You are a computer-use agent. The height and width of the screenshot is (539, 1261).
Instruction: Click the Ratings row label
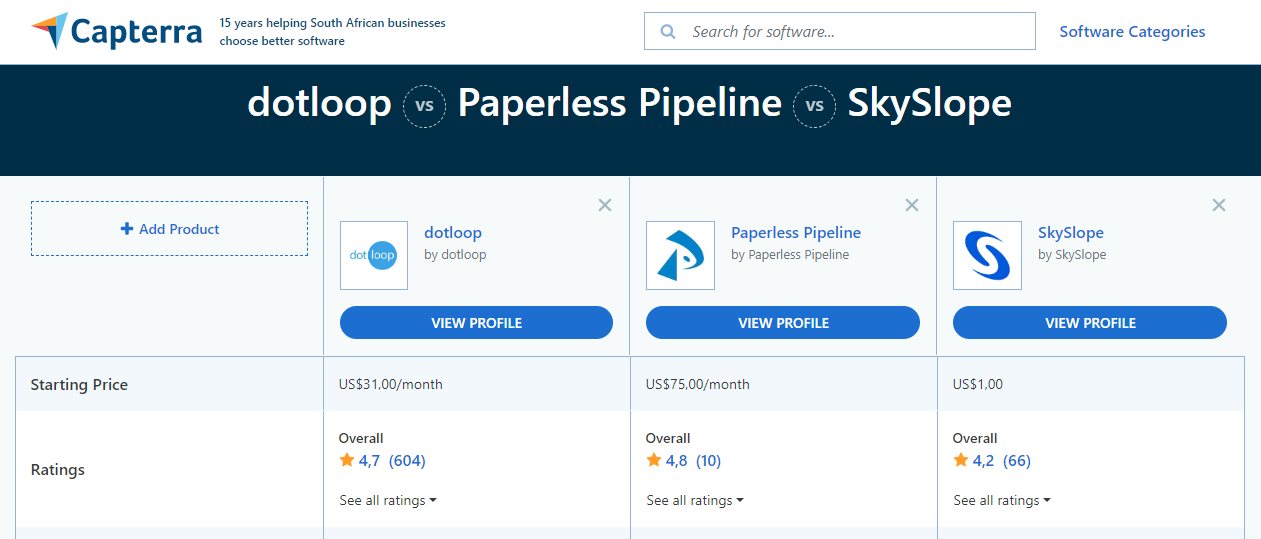coord(58,470)
